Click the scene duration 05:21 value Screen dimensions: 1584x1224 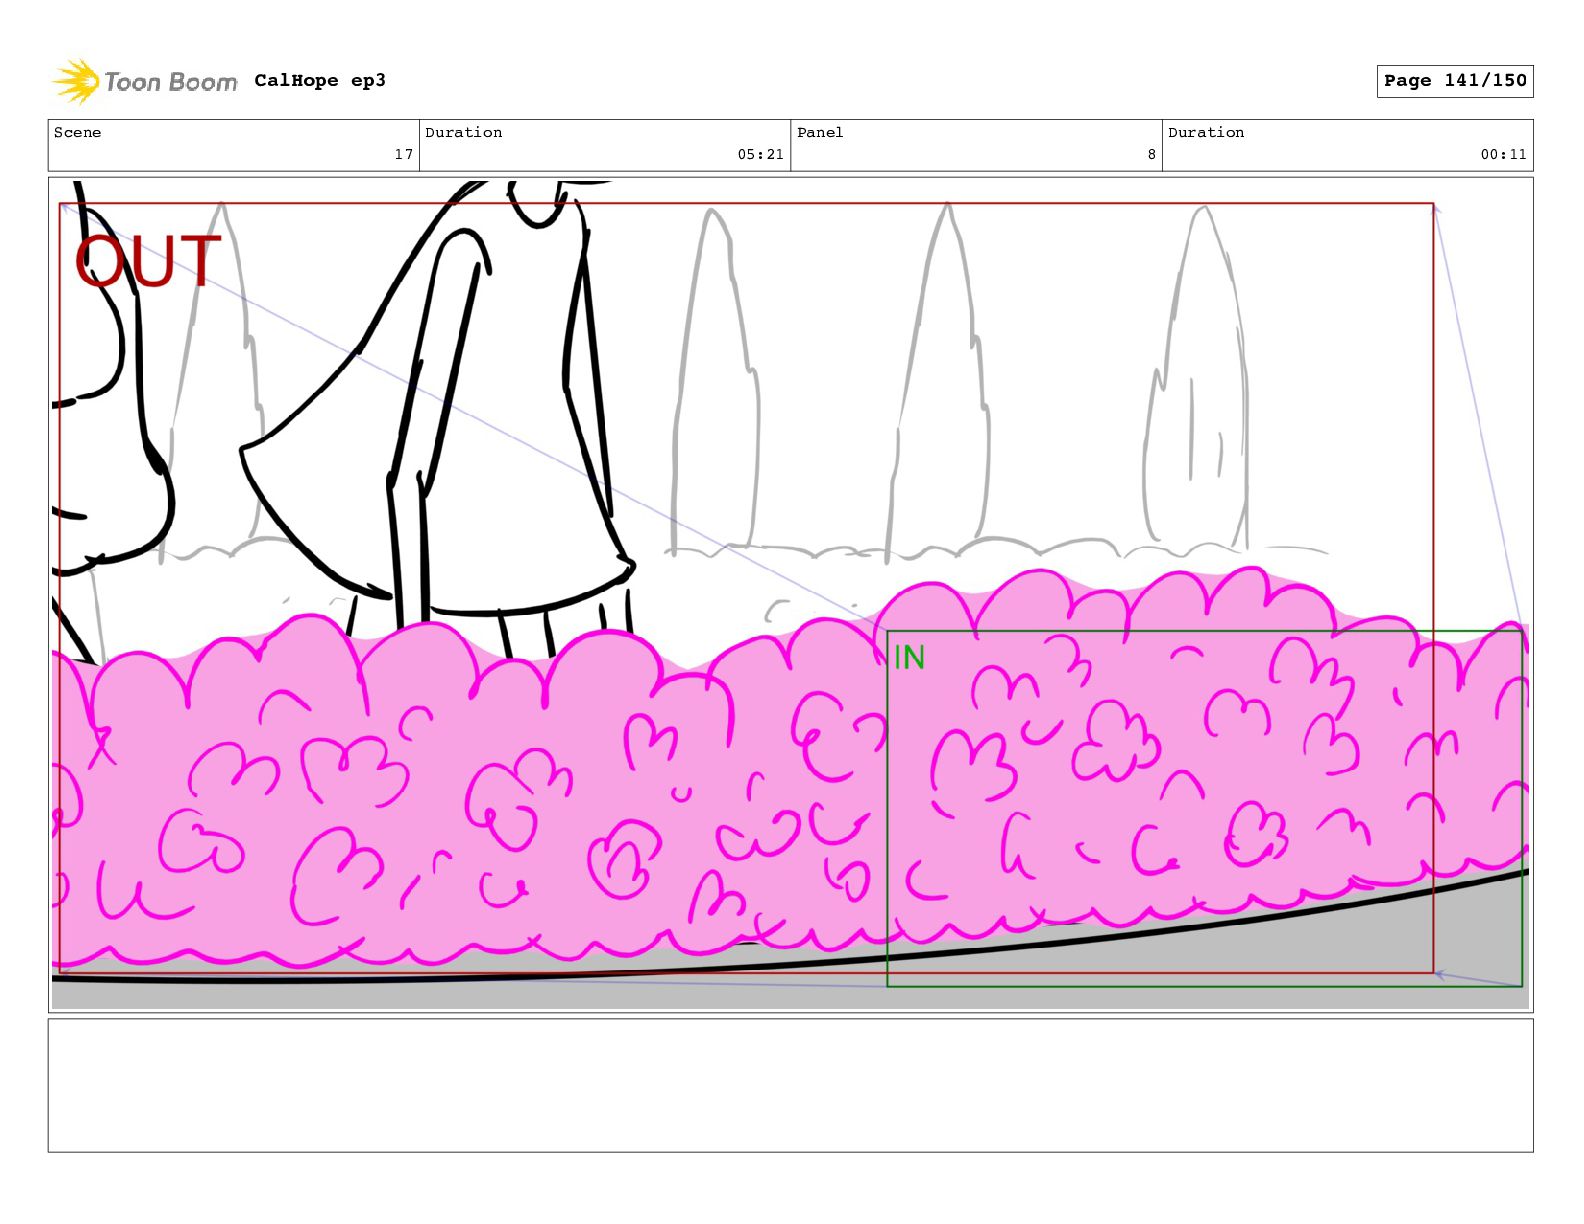pos(760,155)
